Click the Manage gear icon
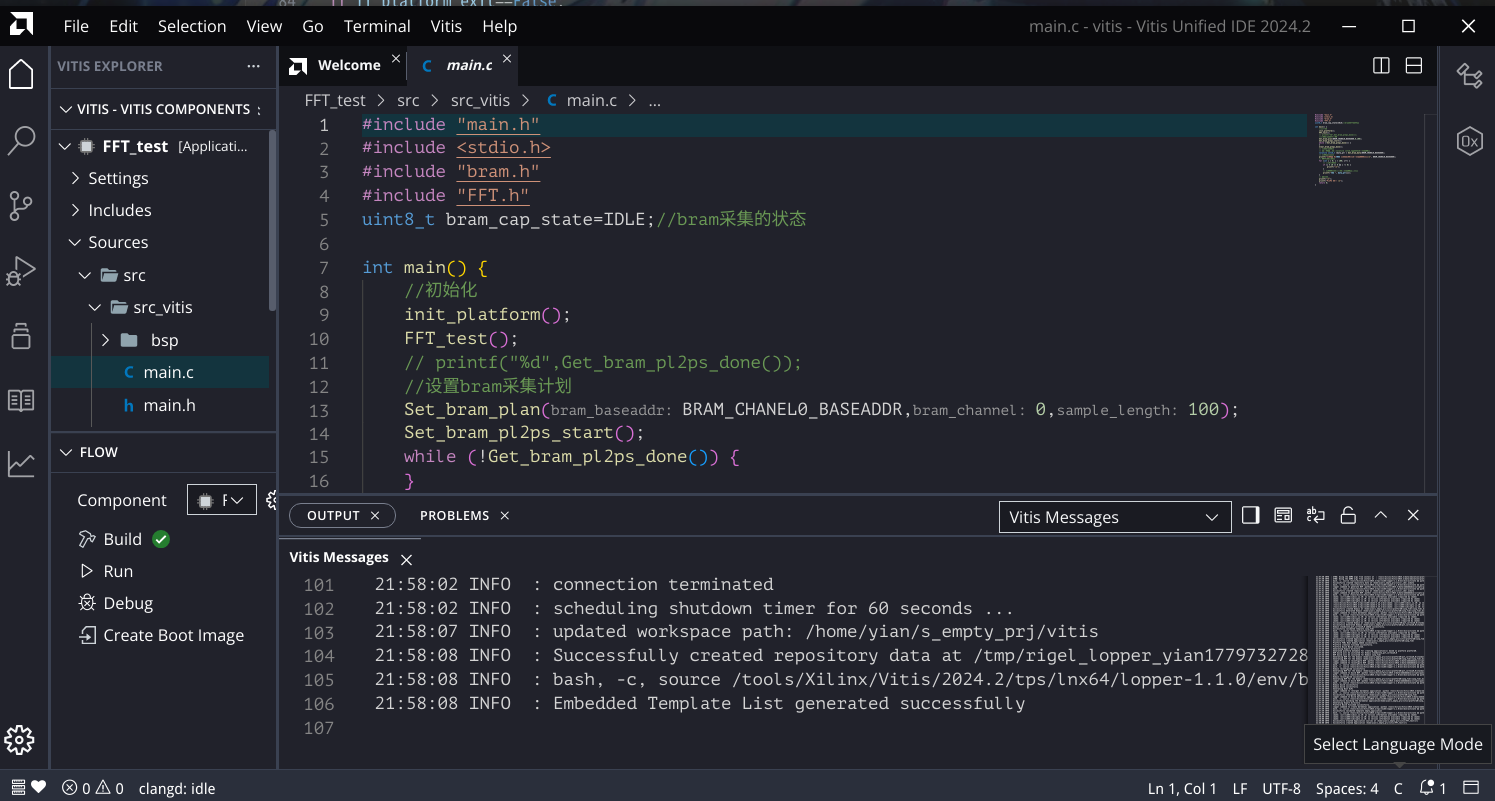 click(19, 740)
